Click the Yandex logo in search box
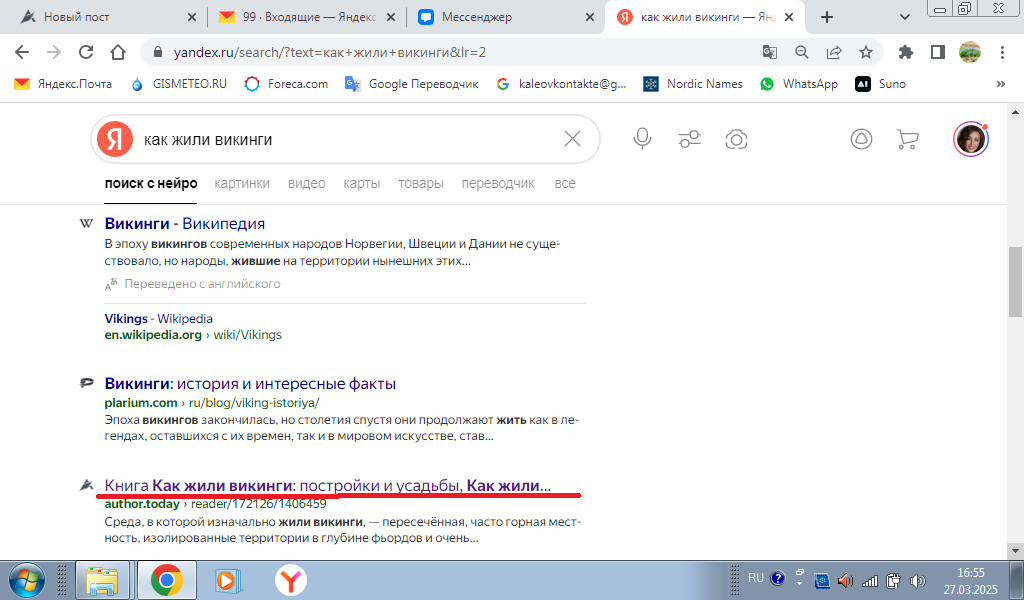The height and width of the screenshot is (600, 1024). 115,139
